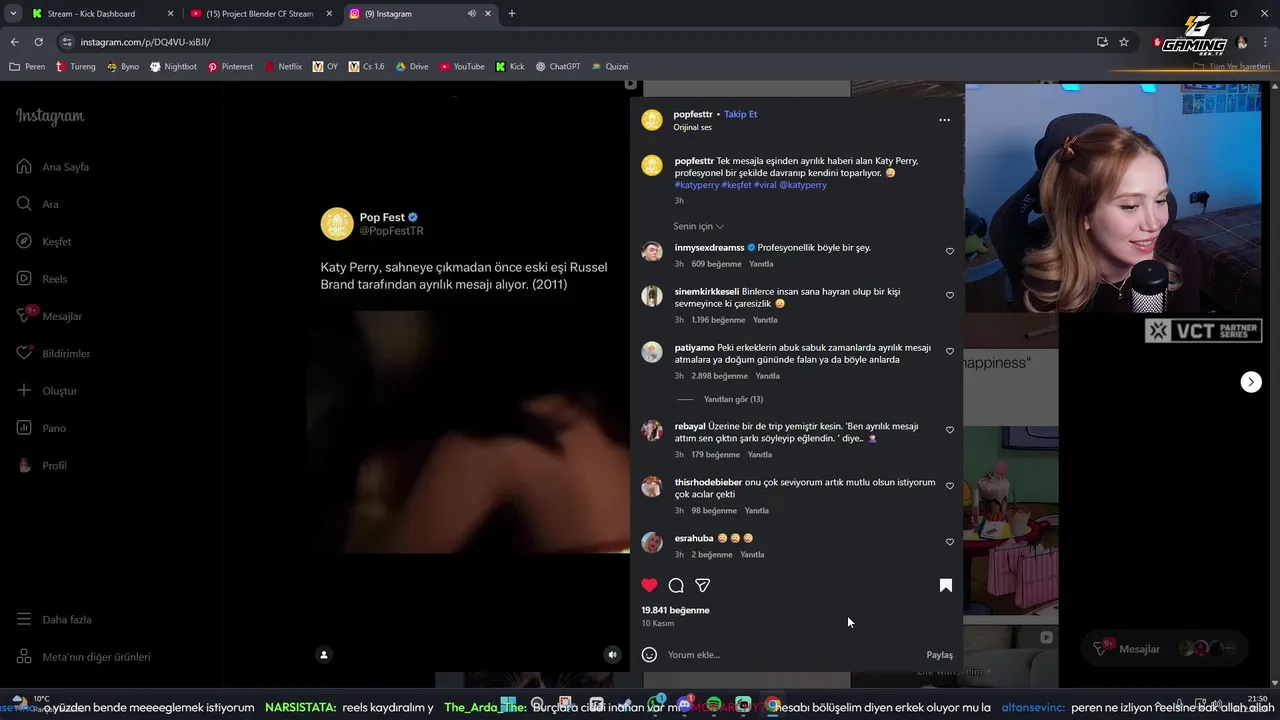Reply to inmysexdreamss via Yanıtla

762,264
